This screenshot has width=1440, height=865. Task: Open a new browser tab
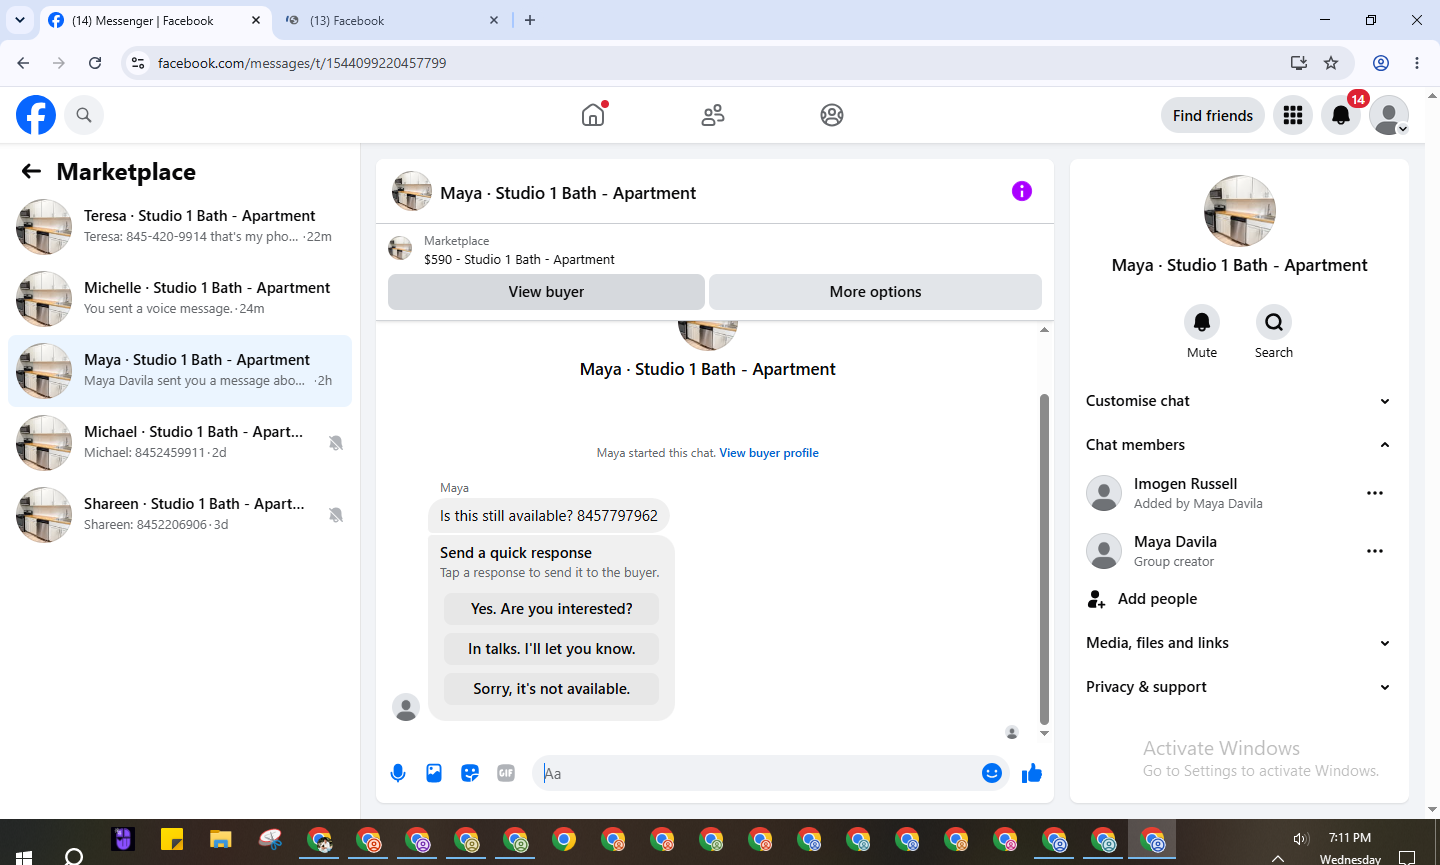coord(530,20)
